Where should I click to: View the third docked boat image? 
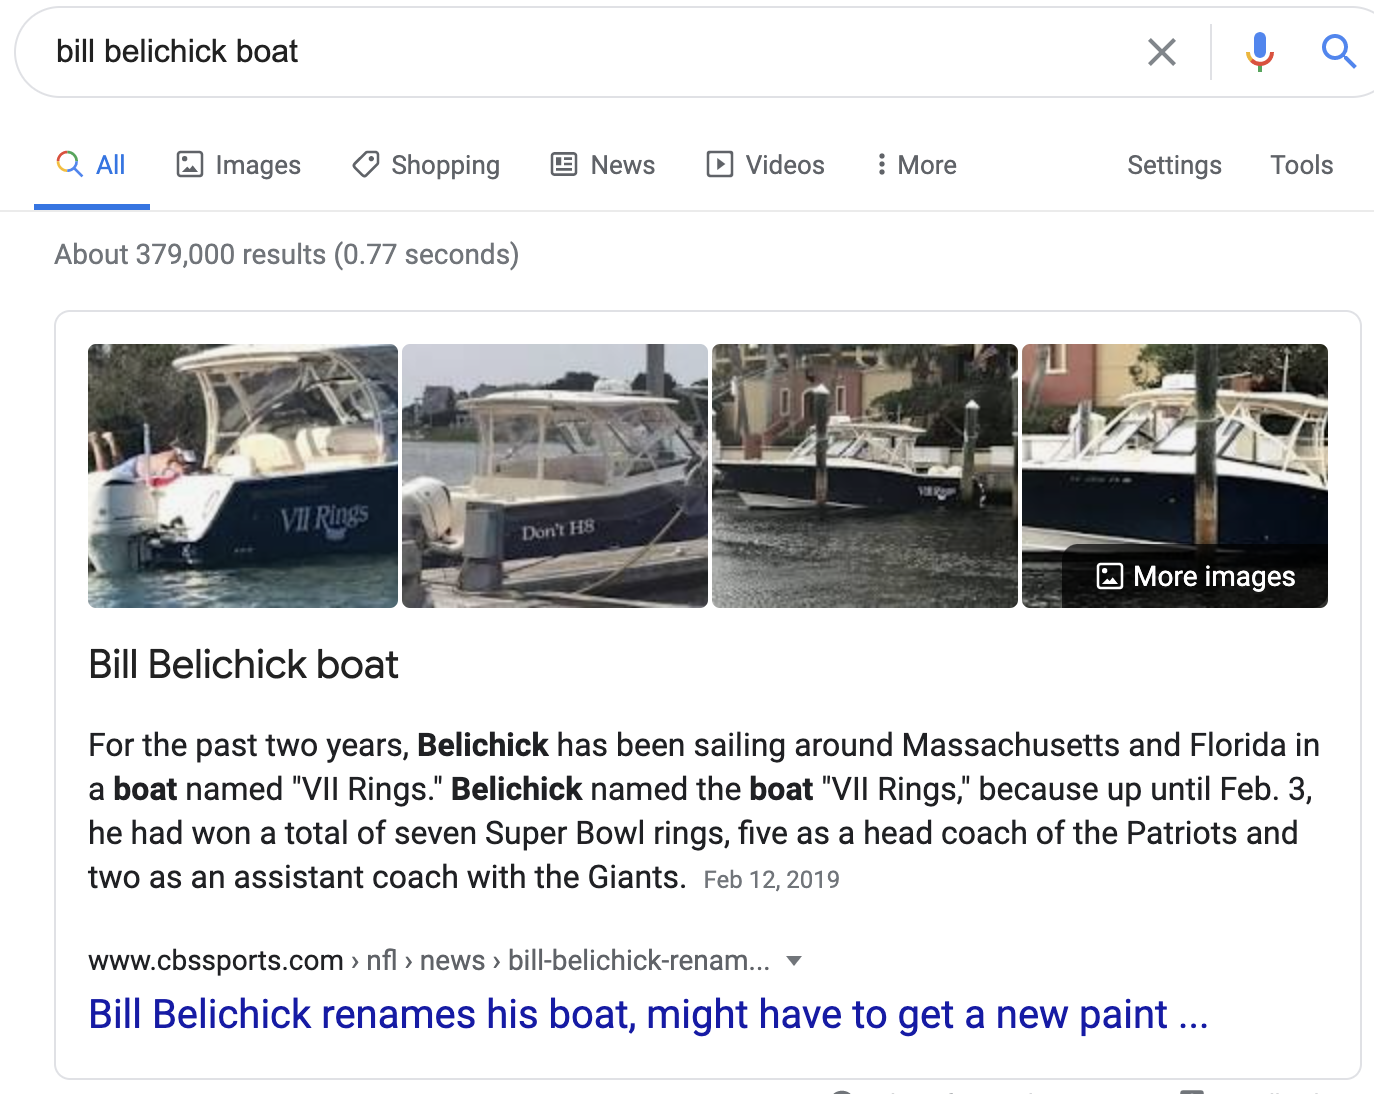865,476
